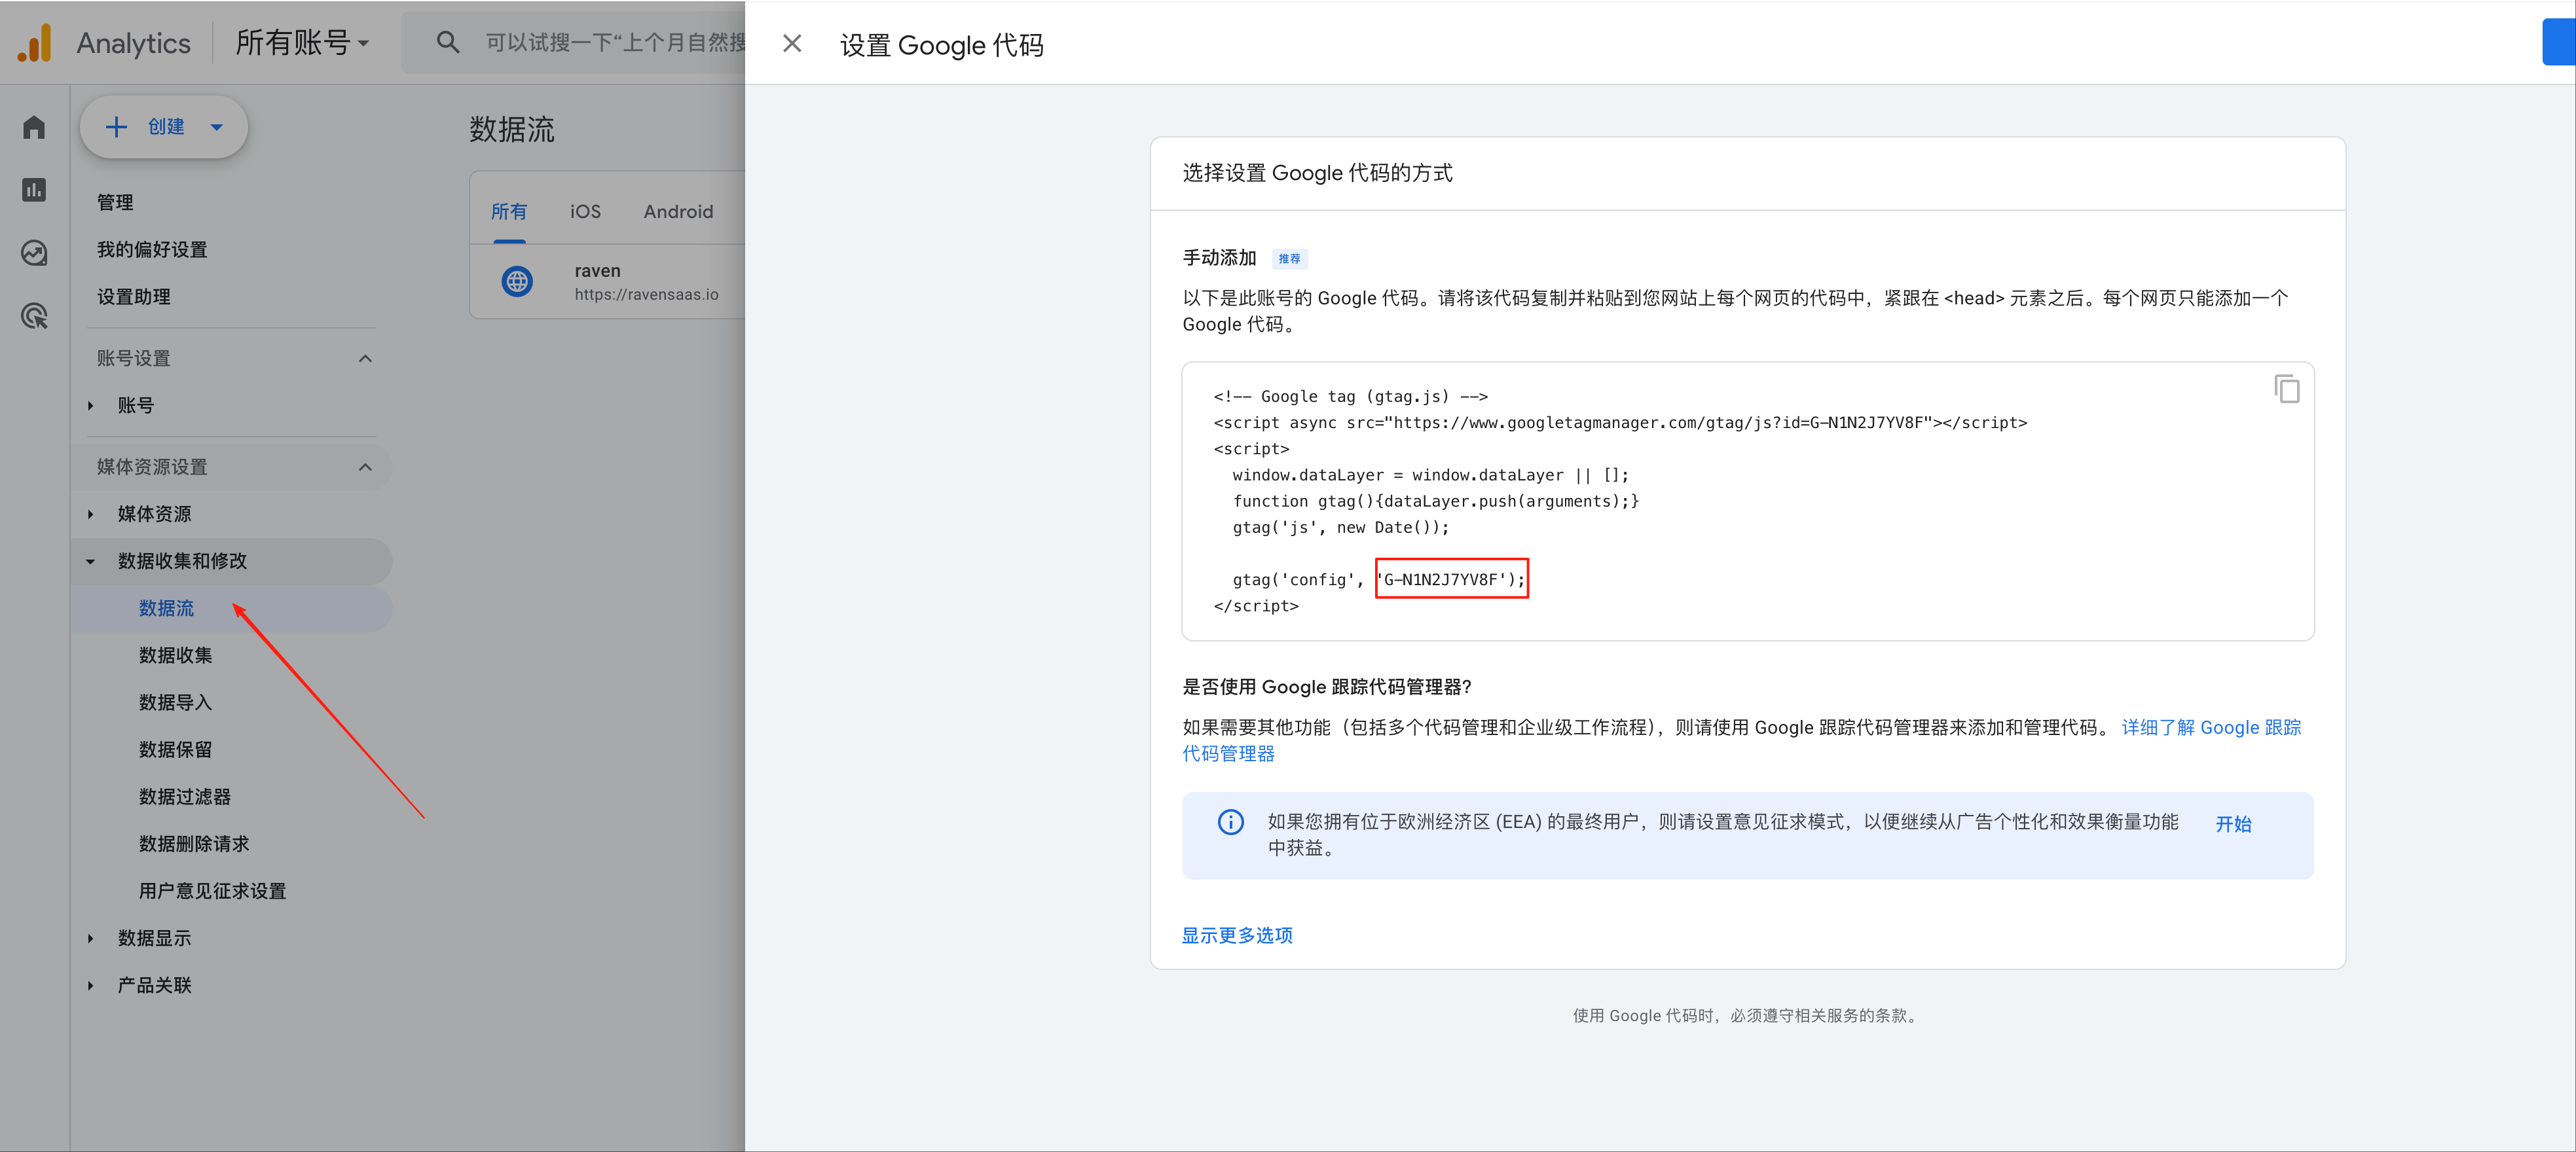
Task: Select 数据收集 in the sidebar
Action: 175,655
